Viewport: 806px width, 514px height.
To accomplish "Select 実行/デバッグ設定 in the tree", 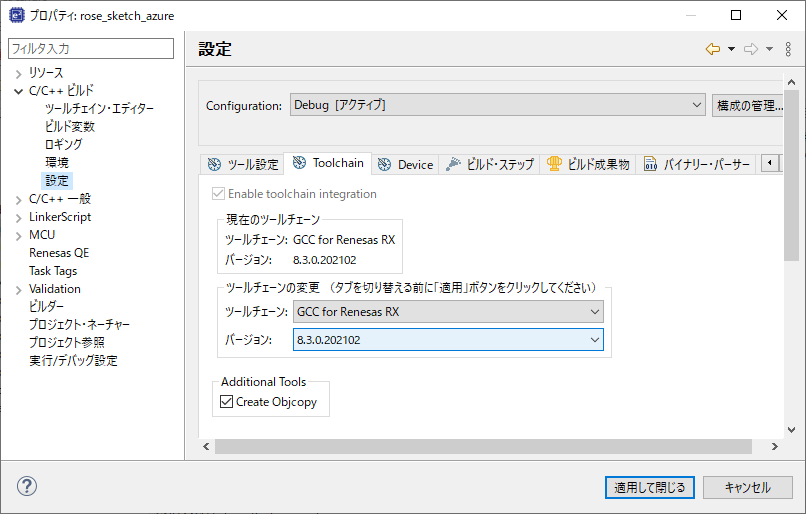I will [73, 360].
